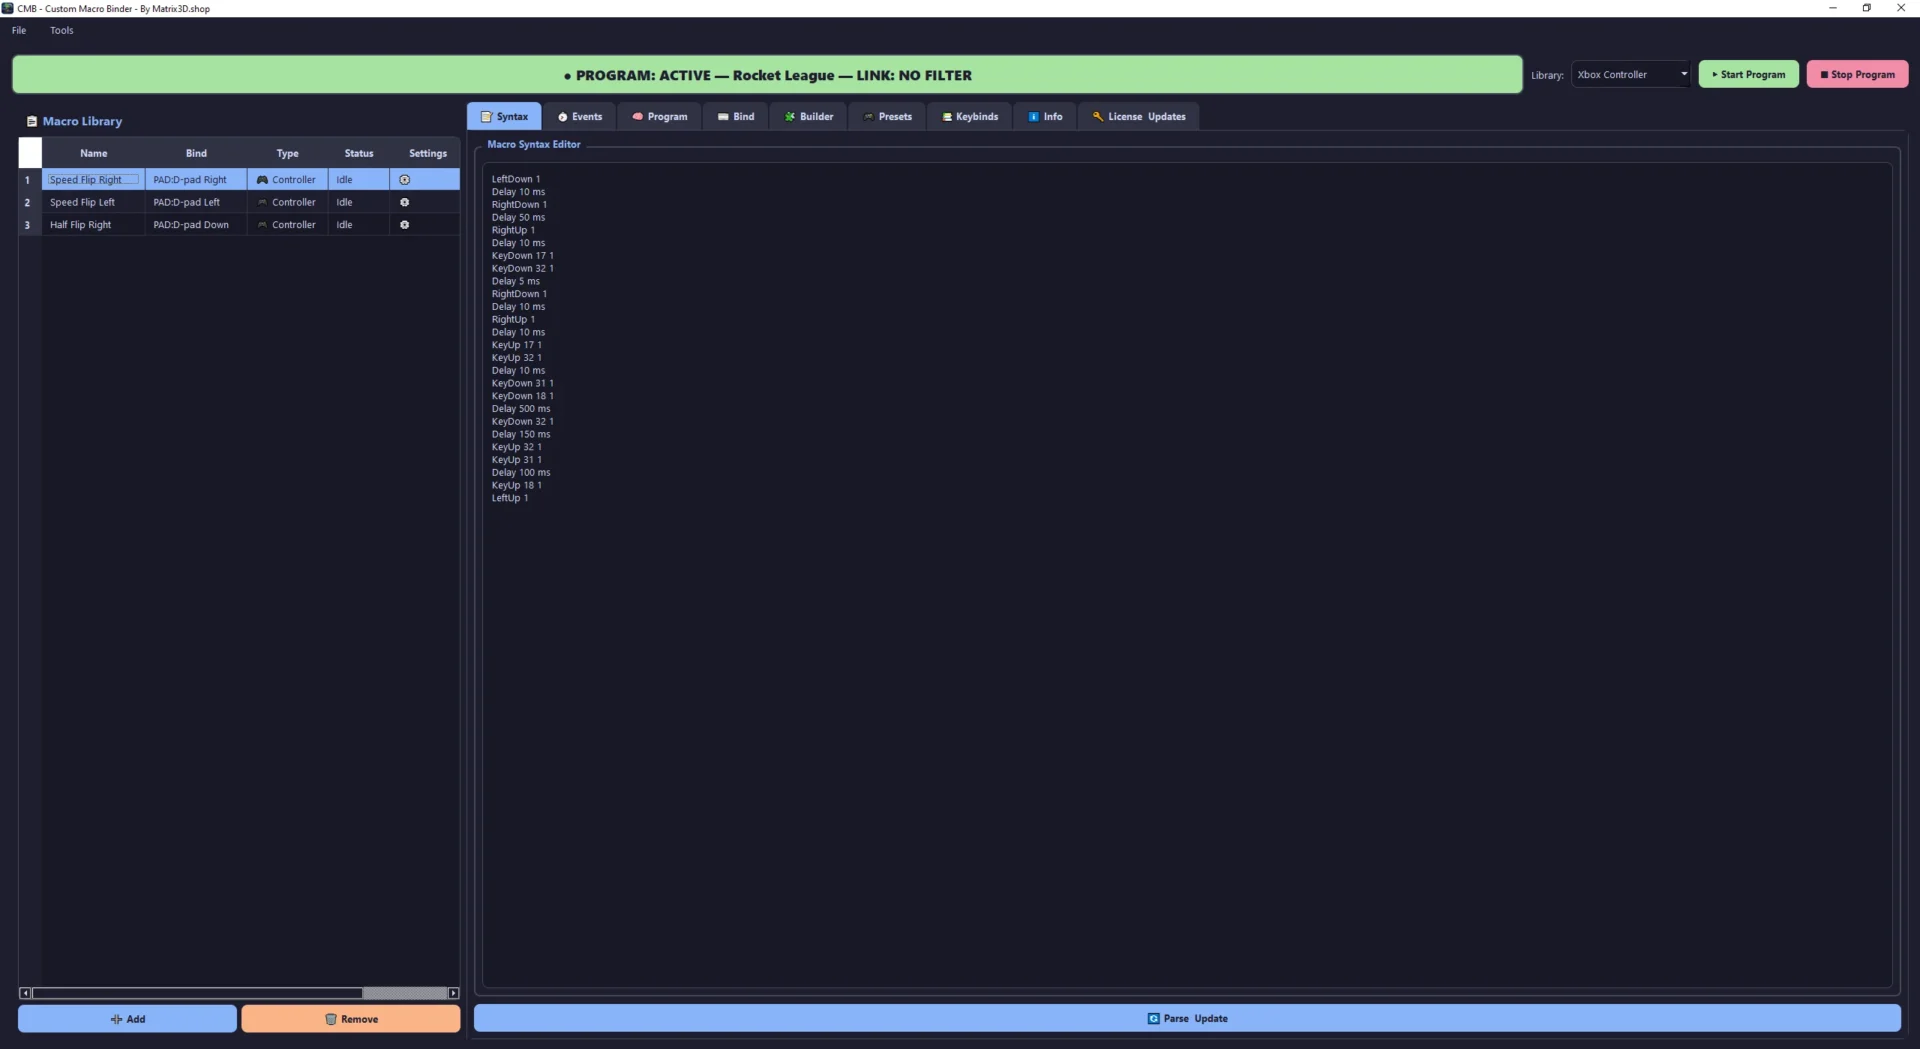Select the Speed Flip Left name cell
Viewport: 1920px width, 1049px height.
(94, 202)
